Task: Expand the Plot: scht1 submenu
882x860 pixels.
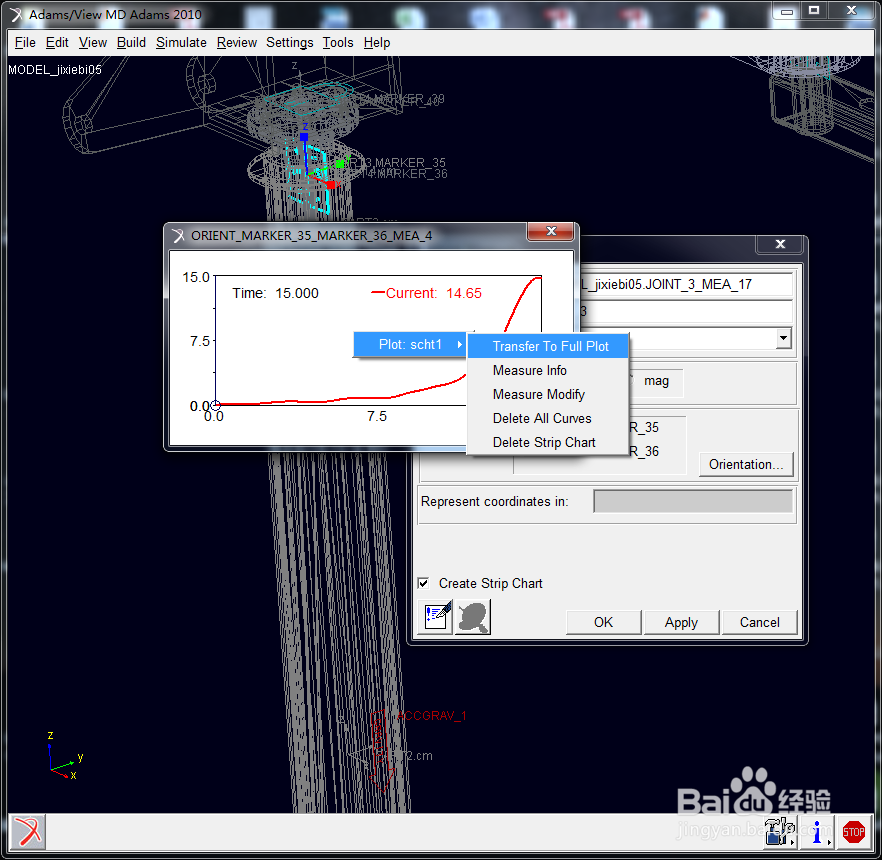Action: pyautogui.click(x=410, y=344)
